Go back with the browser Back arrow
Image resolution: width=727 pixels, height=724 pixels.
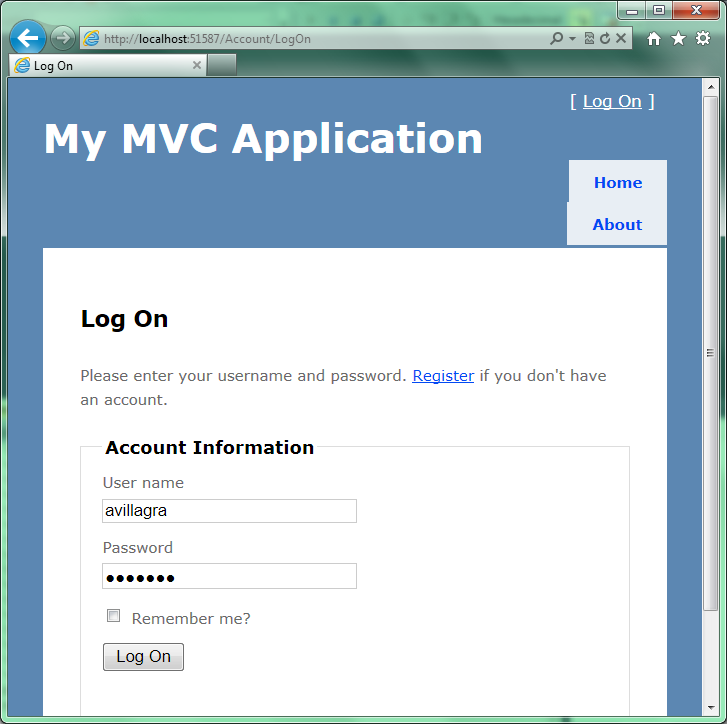coord(27,38)
